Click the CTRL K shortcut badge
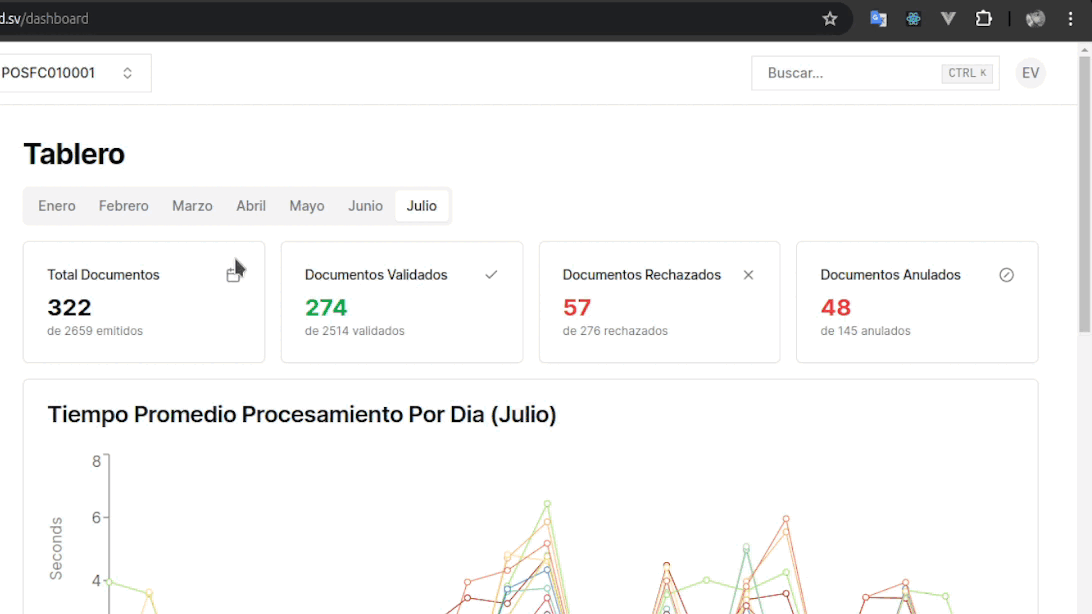The image size is (1092, 614). pyautogui.click(x=966, y=72)
